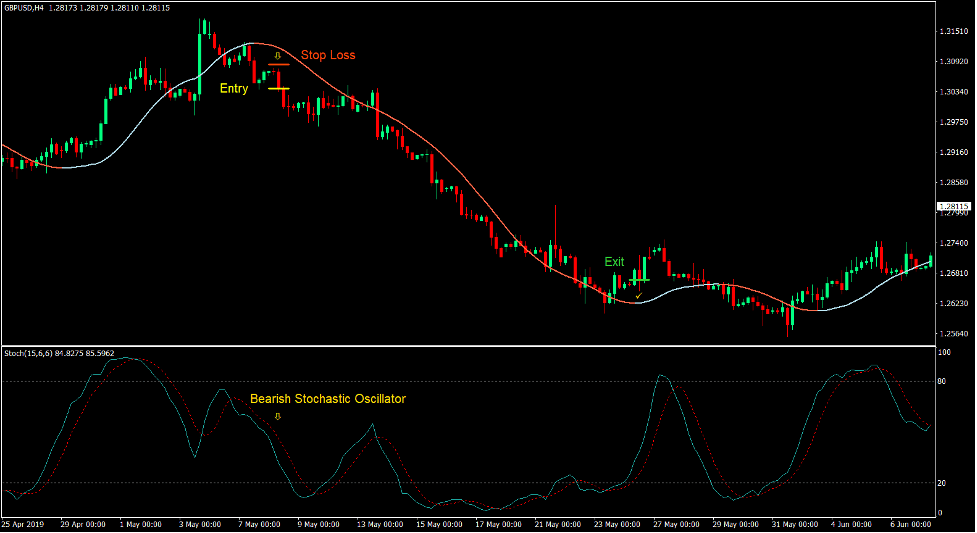This screenshot has width=977, height=533.
Task: Click the 21 May 00:00 date label
Action: (558, 524)
